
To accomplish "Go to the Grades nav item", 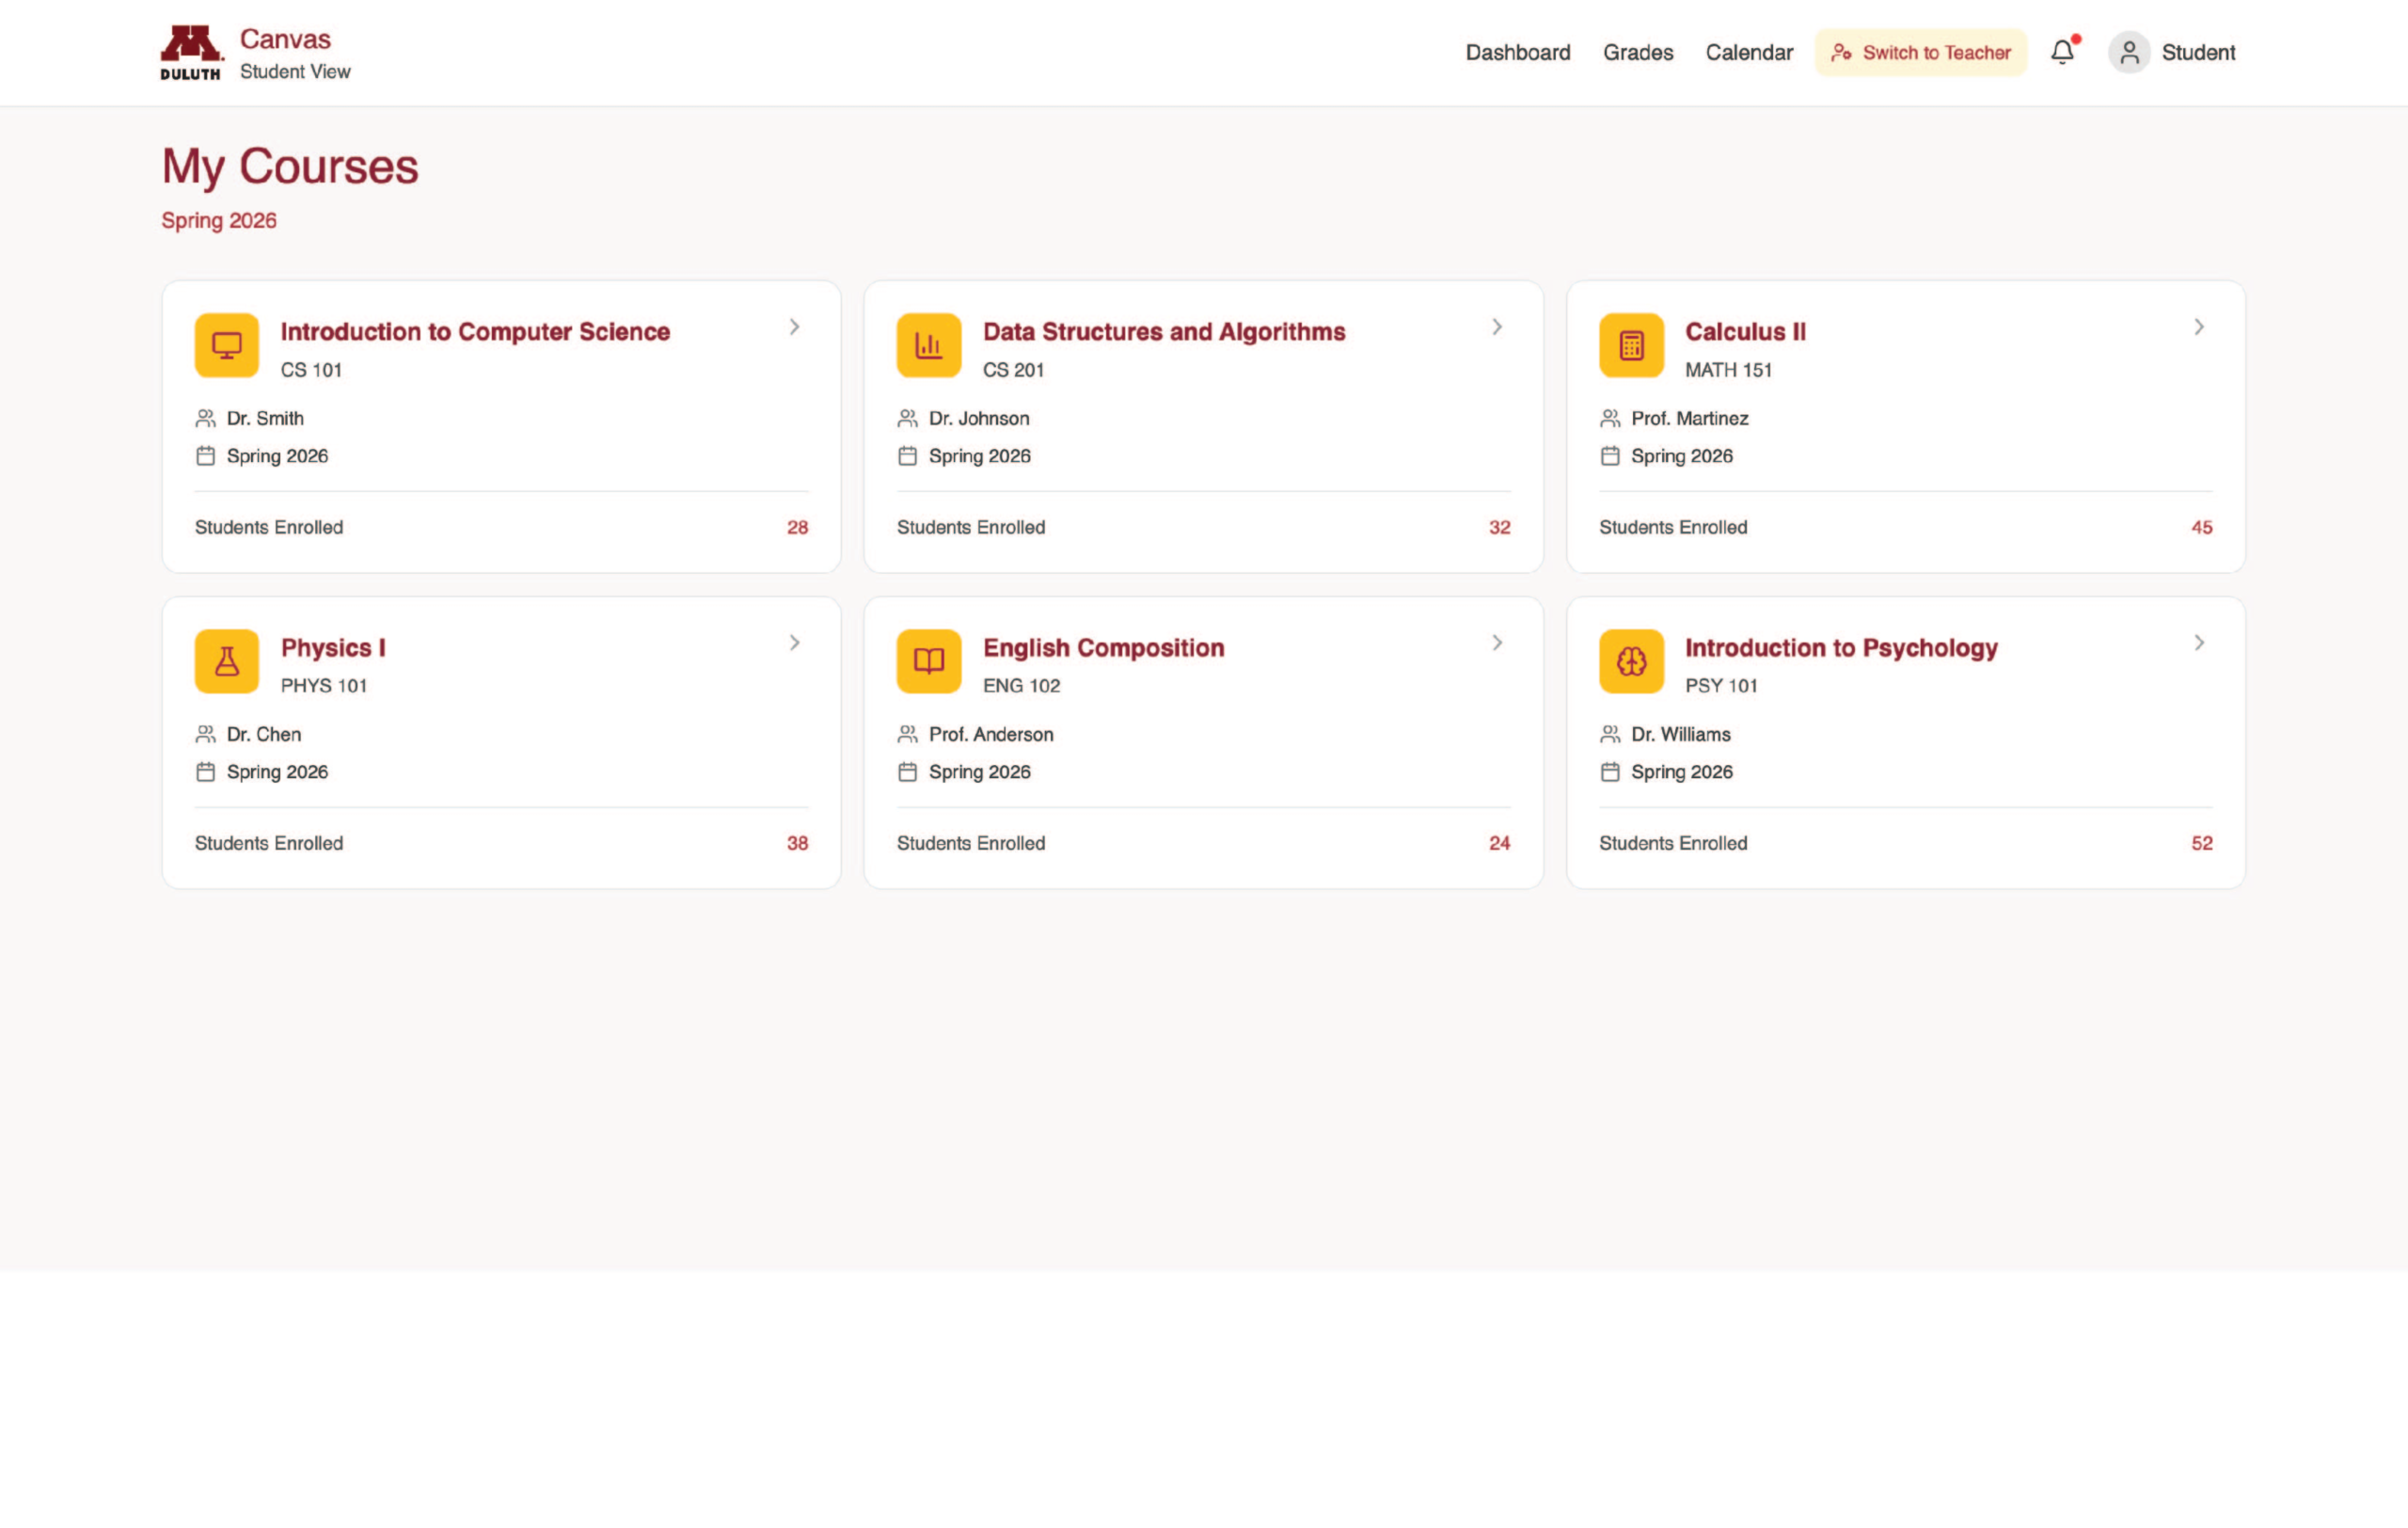I will [x=1637, y=53].
